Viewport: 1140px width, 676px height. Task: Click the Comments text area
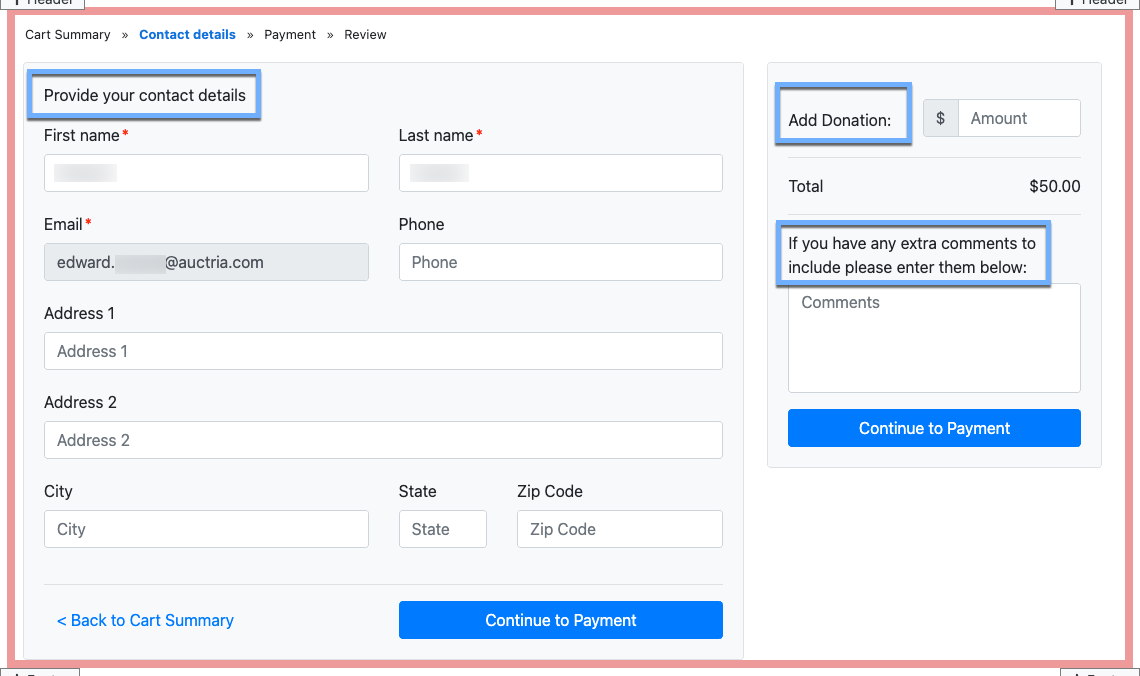(x=934, y=338)
